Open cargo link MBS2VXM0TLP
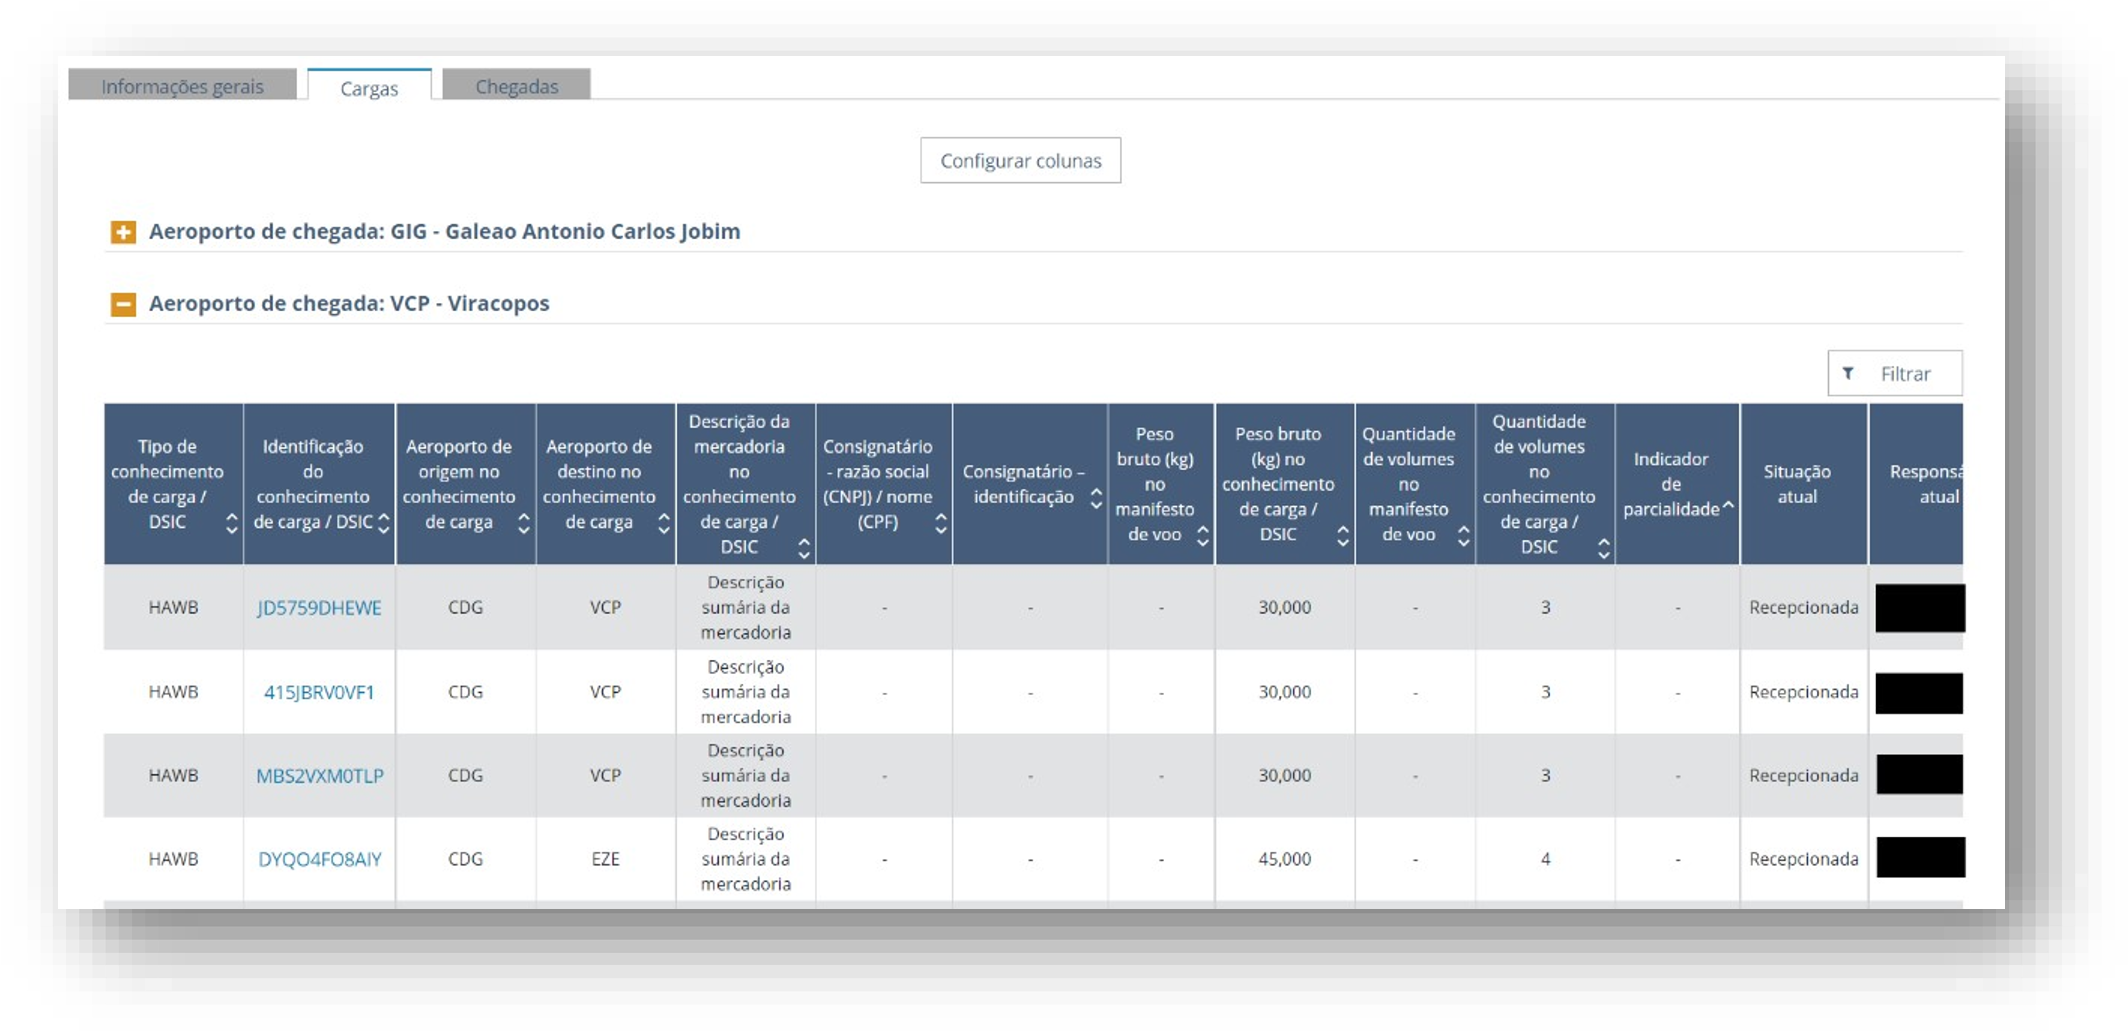The width and height of the screenshot is (2128, 1031). [x=319, y=776]
